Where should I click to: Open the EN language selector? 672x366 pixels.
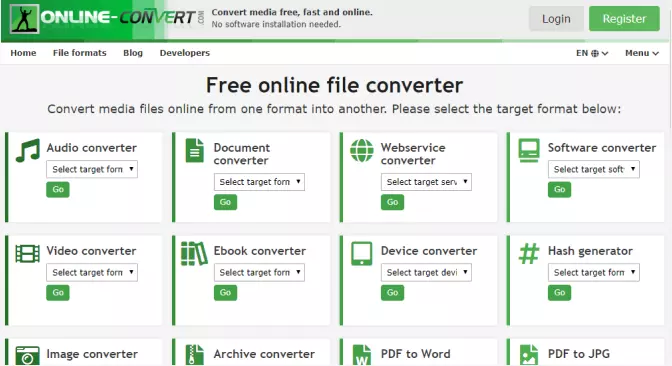[592, 53]
